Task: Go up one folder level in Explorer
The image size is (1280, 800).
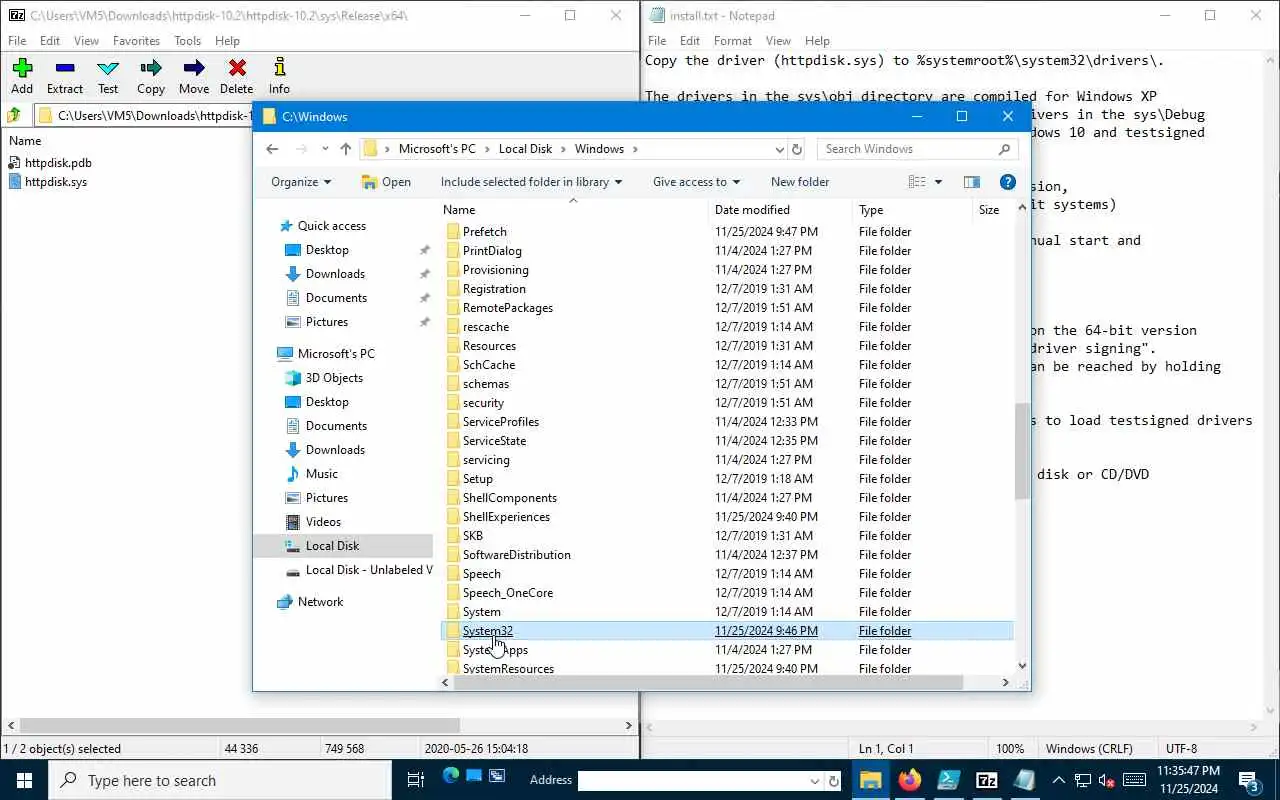Action: (346, 149)
